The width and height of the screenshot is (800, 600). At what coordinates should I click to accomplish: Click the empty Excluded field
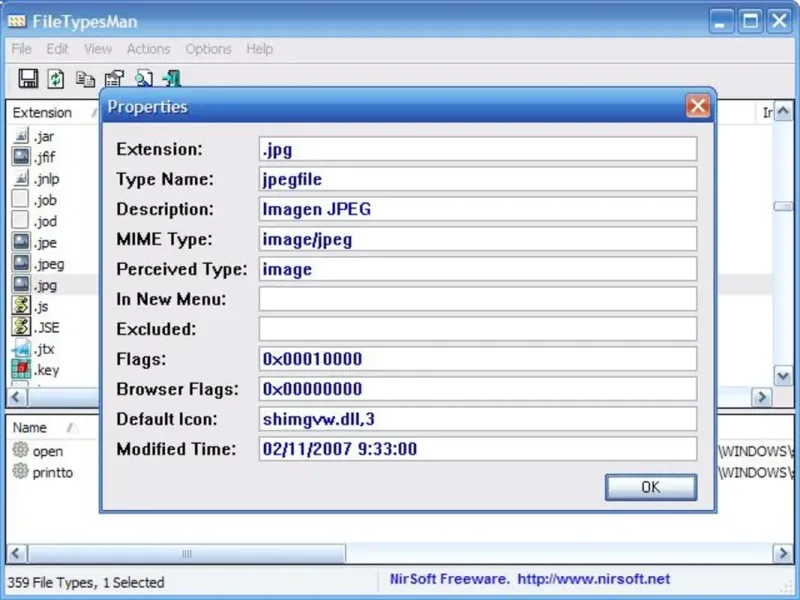tap(478, 329)
